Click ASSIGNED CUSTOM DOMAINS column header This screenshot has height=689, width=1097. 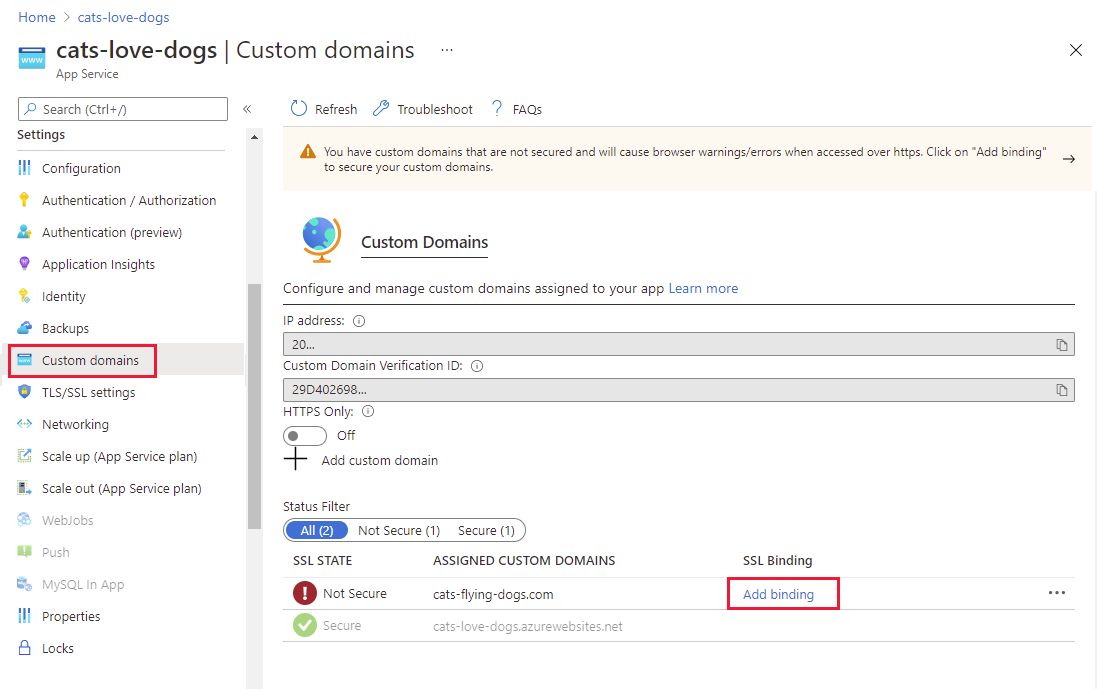click(x=524, y=561)
